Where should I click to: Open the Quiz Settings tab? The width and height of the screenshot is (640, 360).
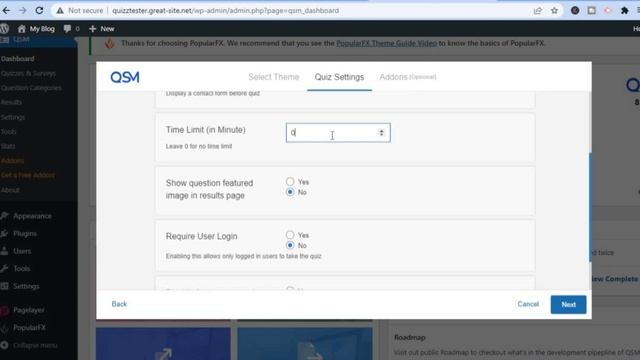[x=339, y=77]
